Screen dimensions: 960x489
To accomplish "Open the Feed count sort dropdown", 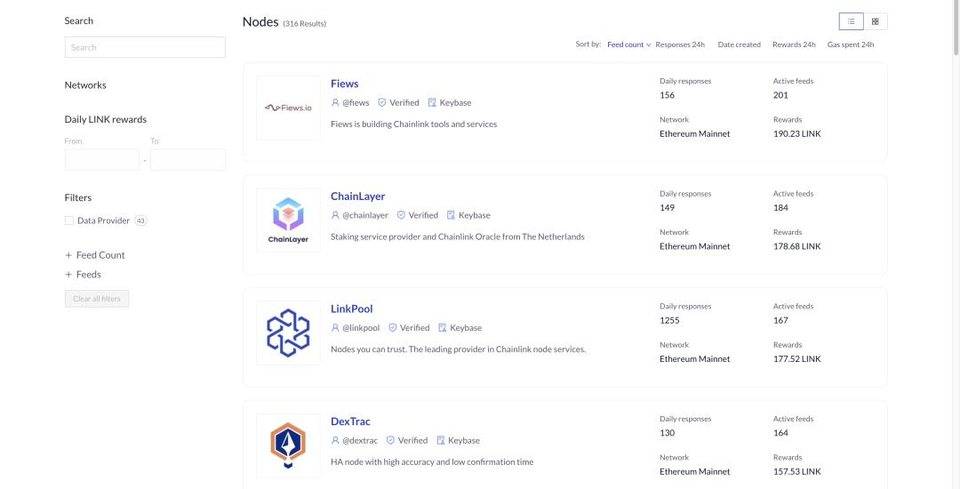I will coord(629,45).
